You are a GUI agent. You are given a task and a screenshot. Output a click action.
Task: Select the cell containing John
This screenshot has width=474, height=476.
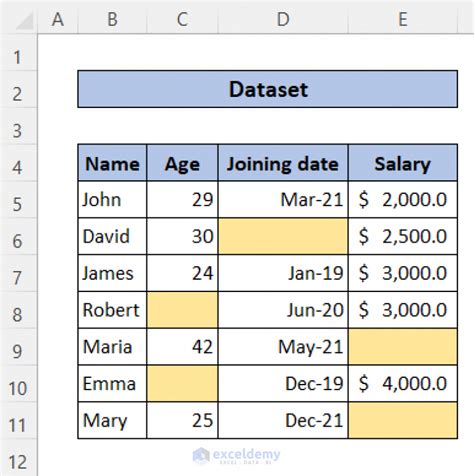point(112,200)
